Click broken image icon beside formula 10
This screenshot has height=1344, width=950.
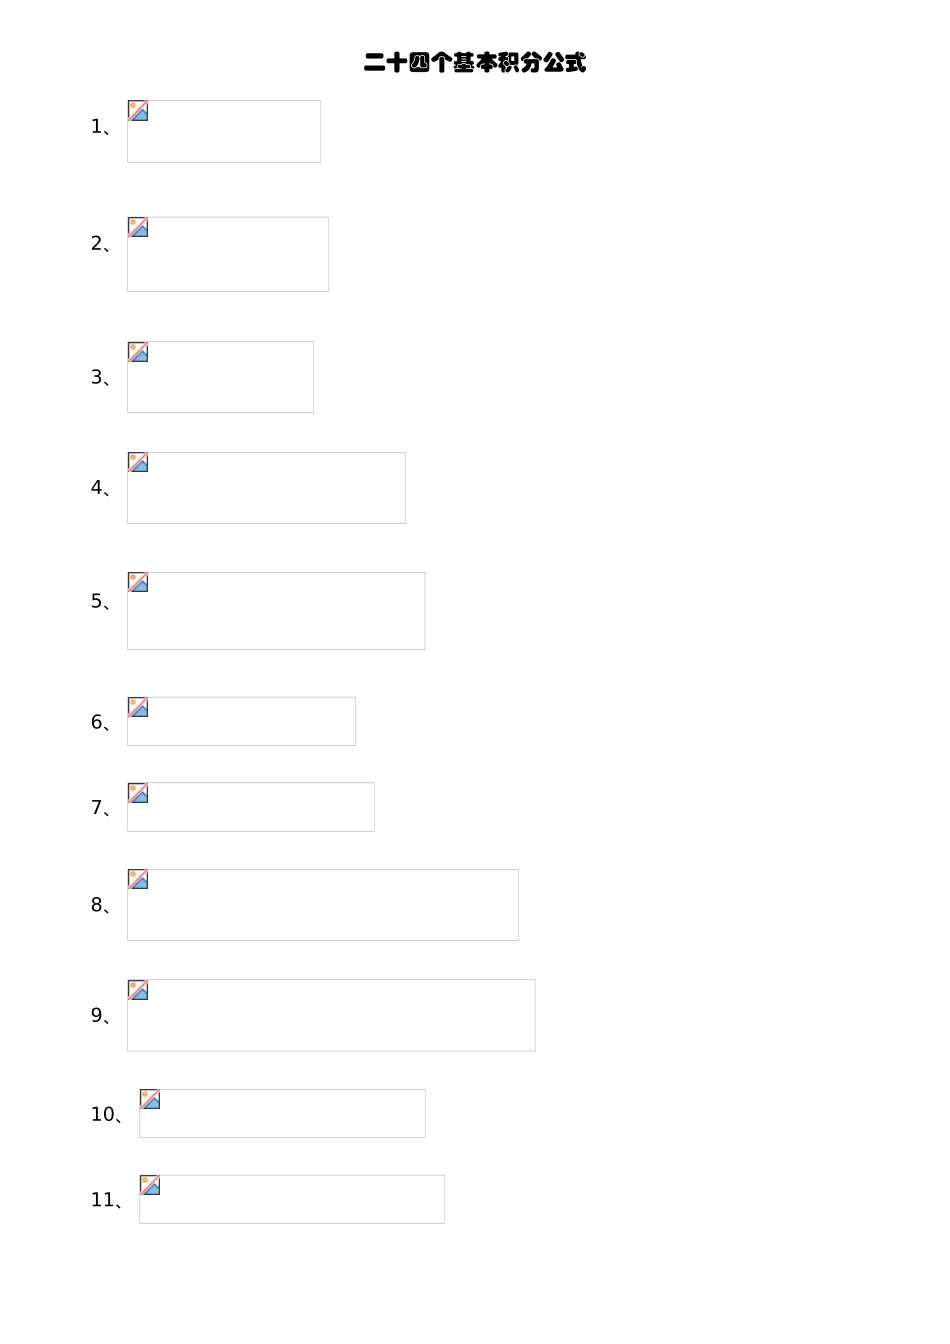[x=150, y=1100]
